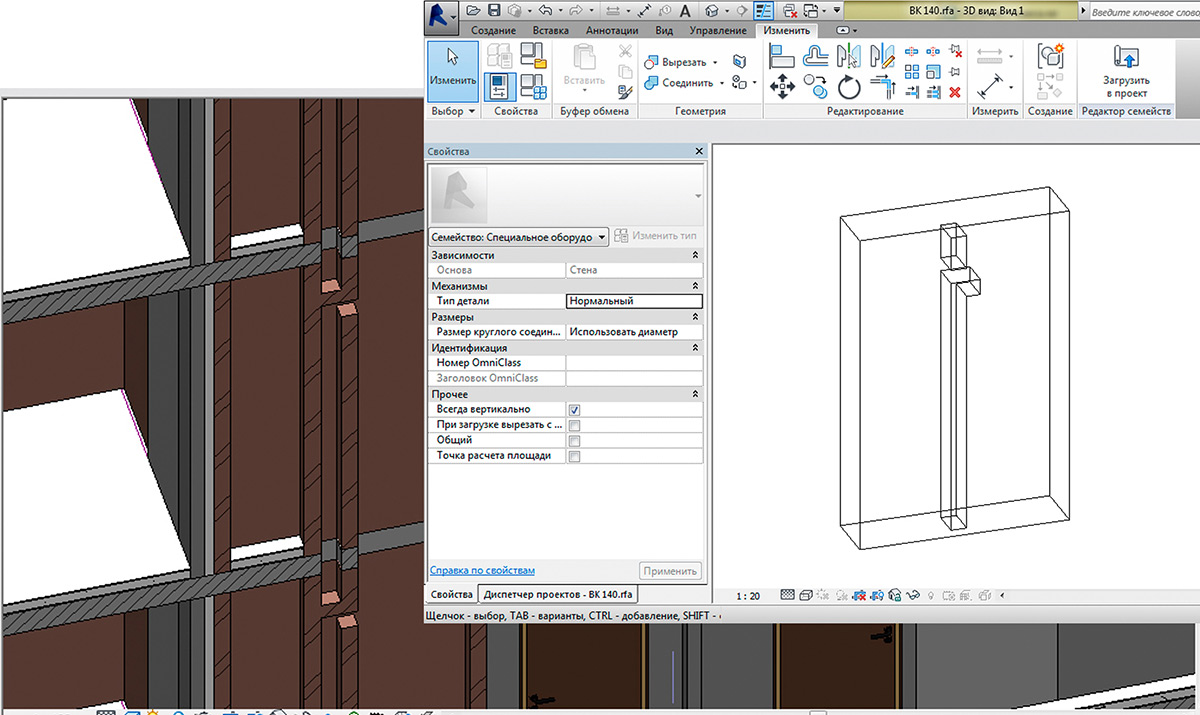Click the Pin element icon
This screenshot has height=715, width=1200.
point(955,71)
